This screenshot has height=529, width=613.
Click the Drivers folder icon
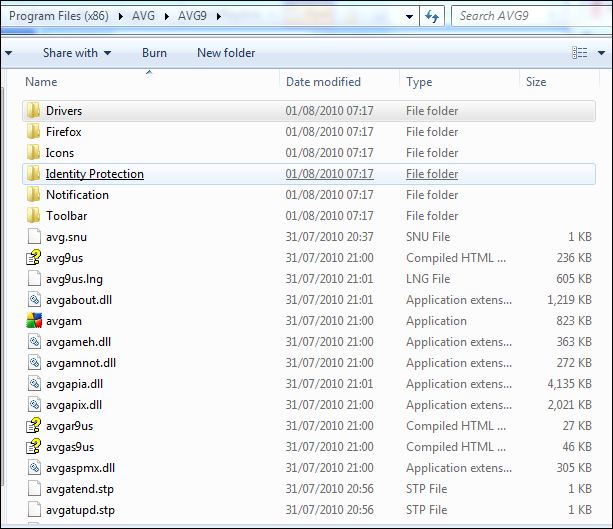[x=34, y=111]
